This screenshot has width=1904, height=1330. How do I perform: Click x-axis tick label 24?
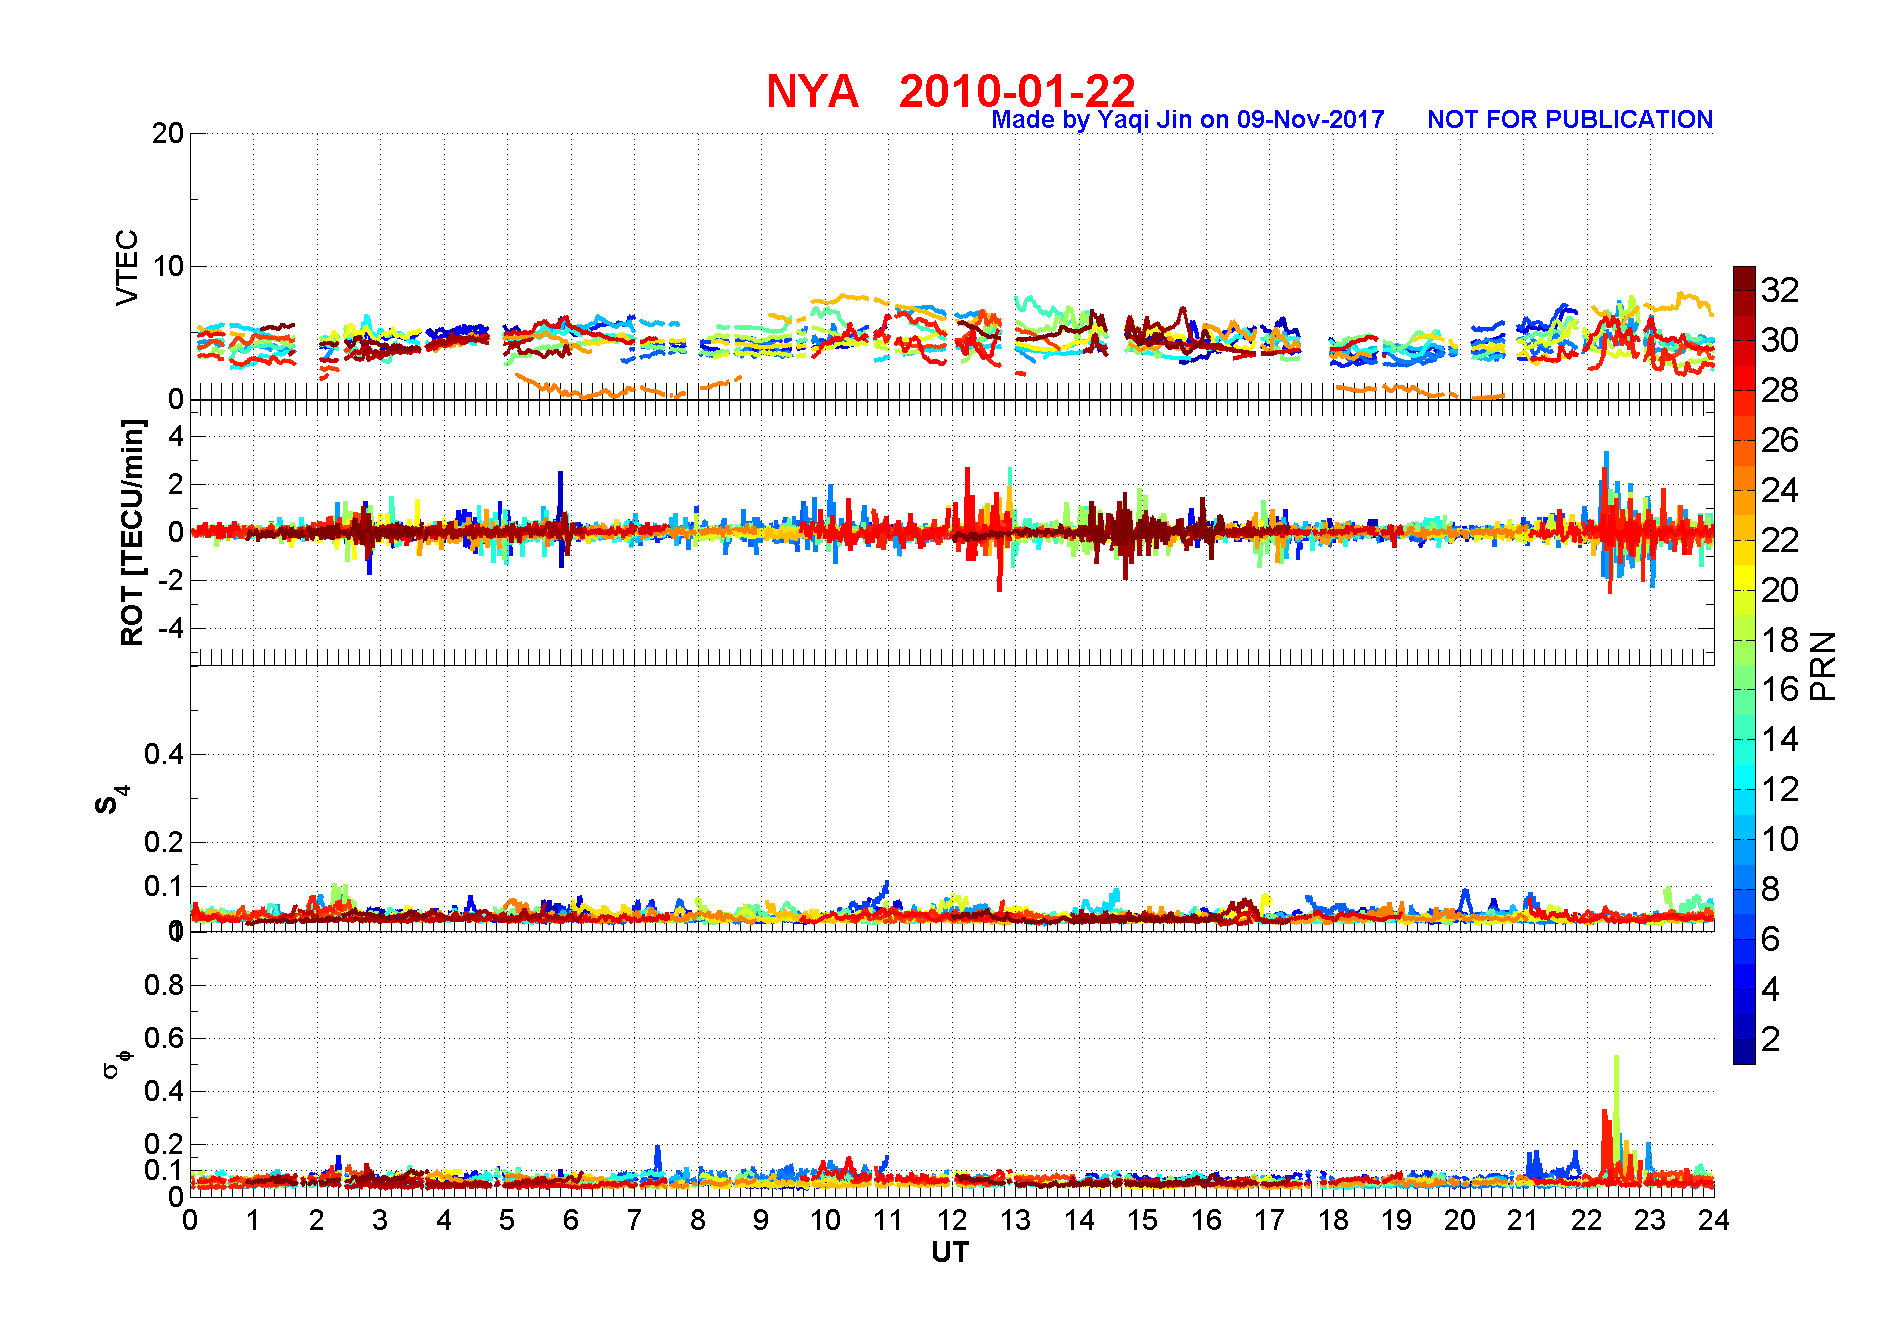(1714, 1220)
